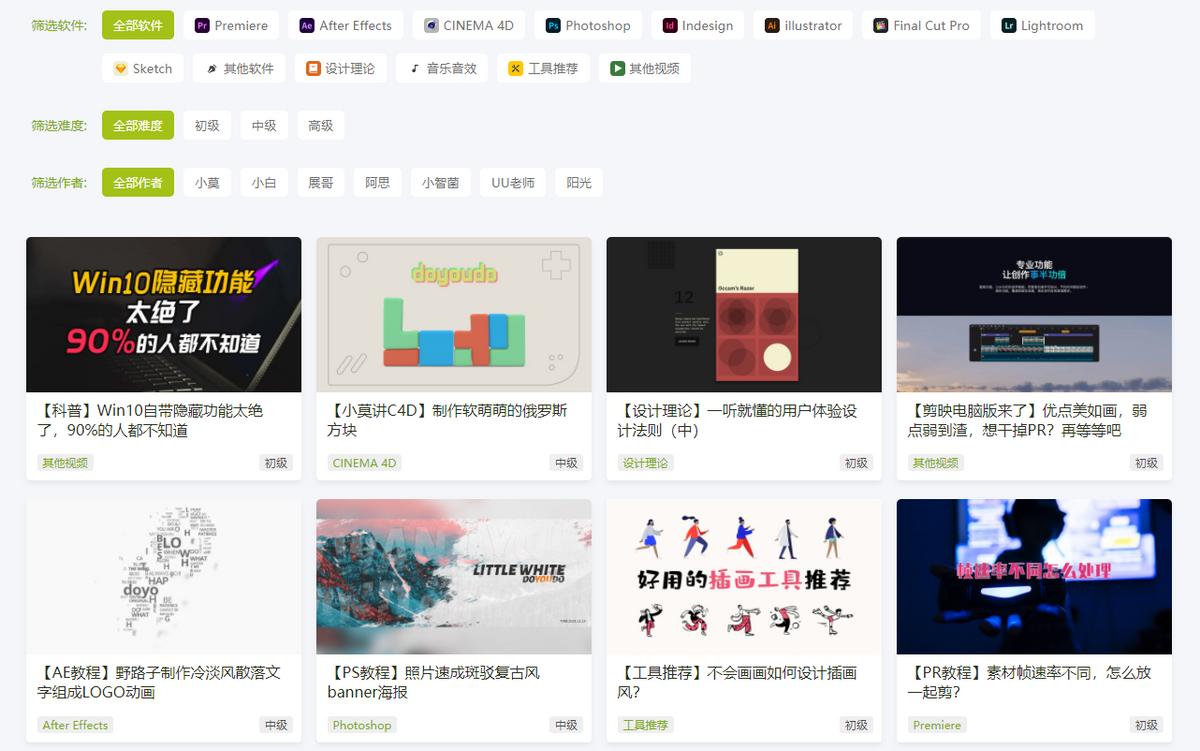Select the 全部软件 filter option
Image resolution: width=1200 pixels, height=751 pixels.
[x=138, y=25]
